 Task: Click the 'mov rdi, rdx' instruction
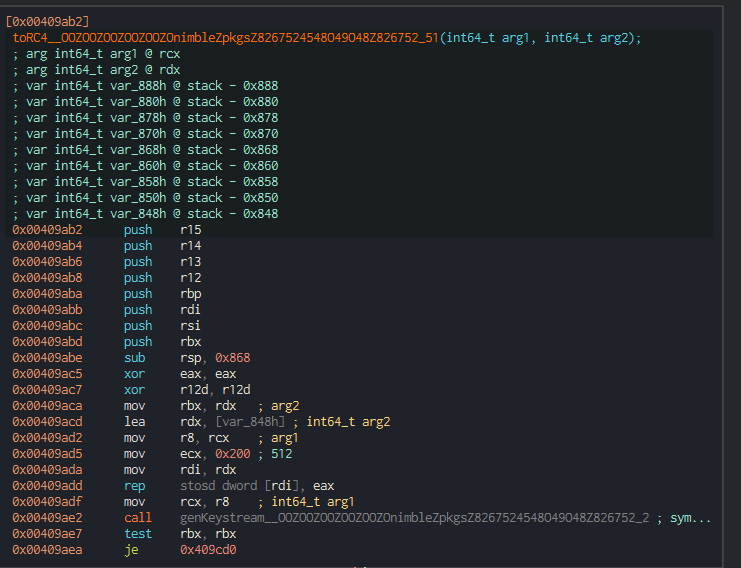click(x=180, y=470)
